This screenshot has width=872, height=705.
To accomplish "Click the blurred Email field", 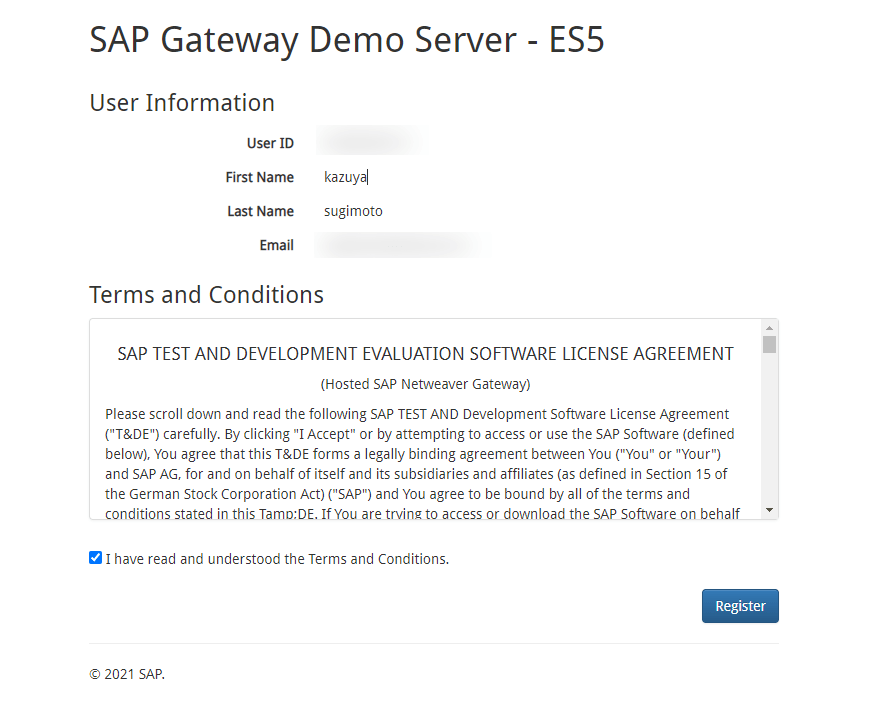I will (x=402, y=245).
